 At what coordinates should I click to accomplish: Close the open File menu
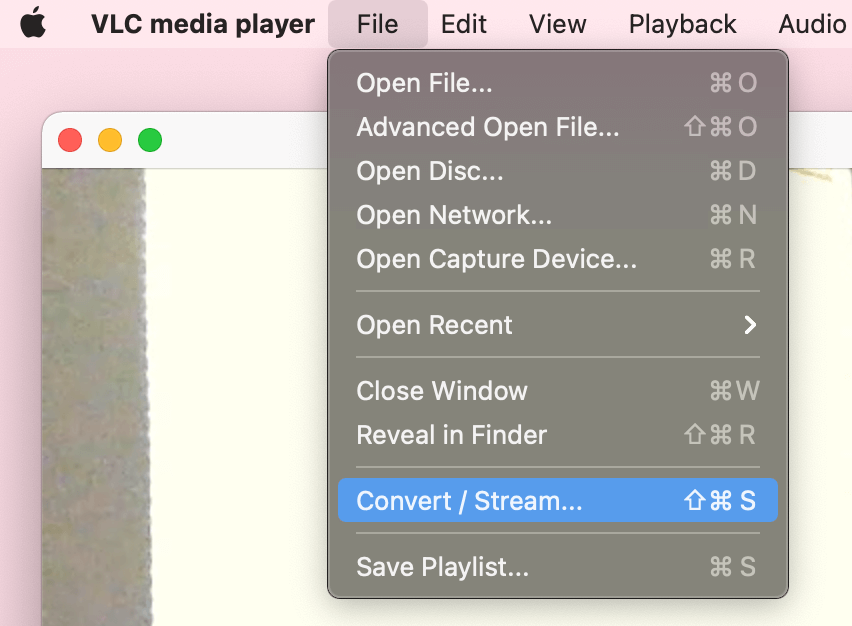pyautogui.click(x=377, y=23)
